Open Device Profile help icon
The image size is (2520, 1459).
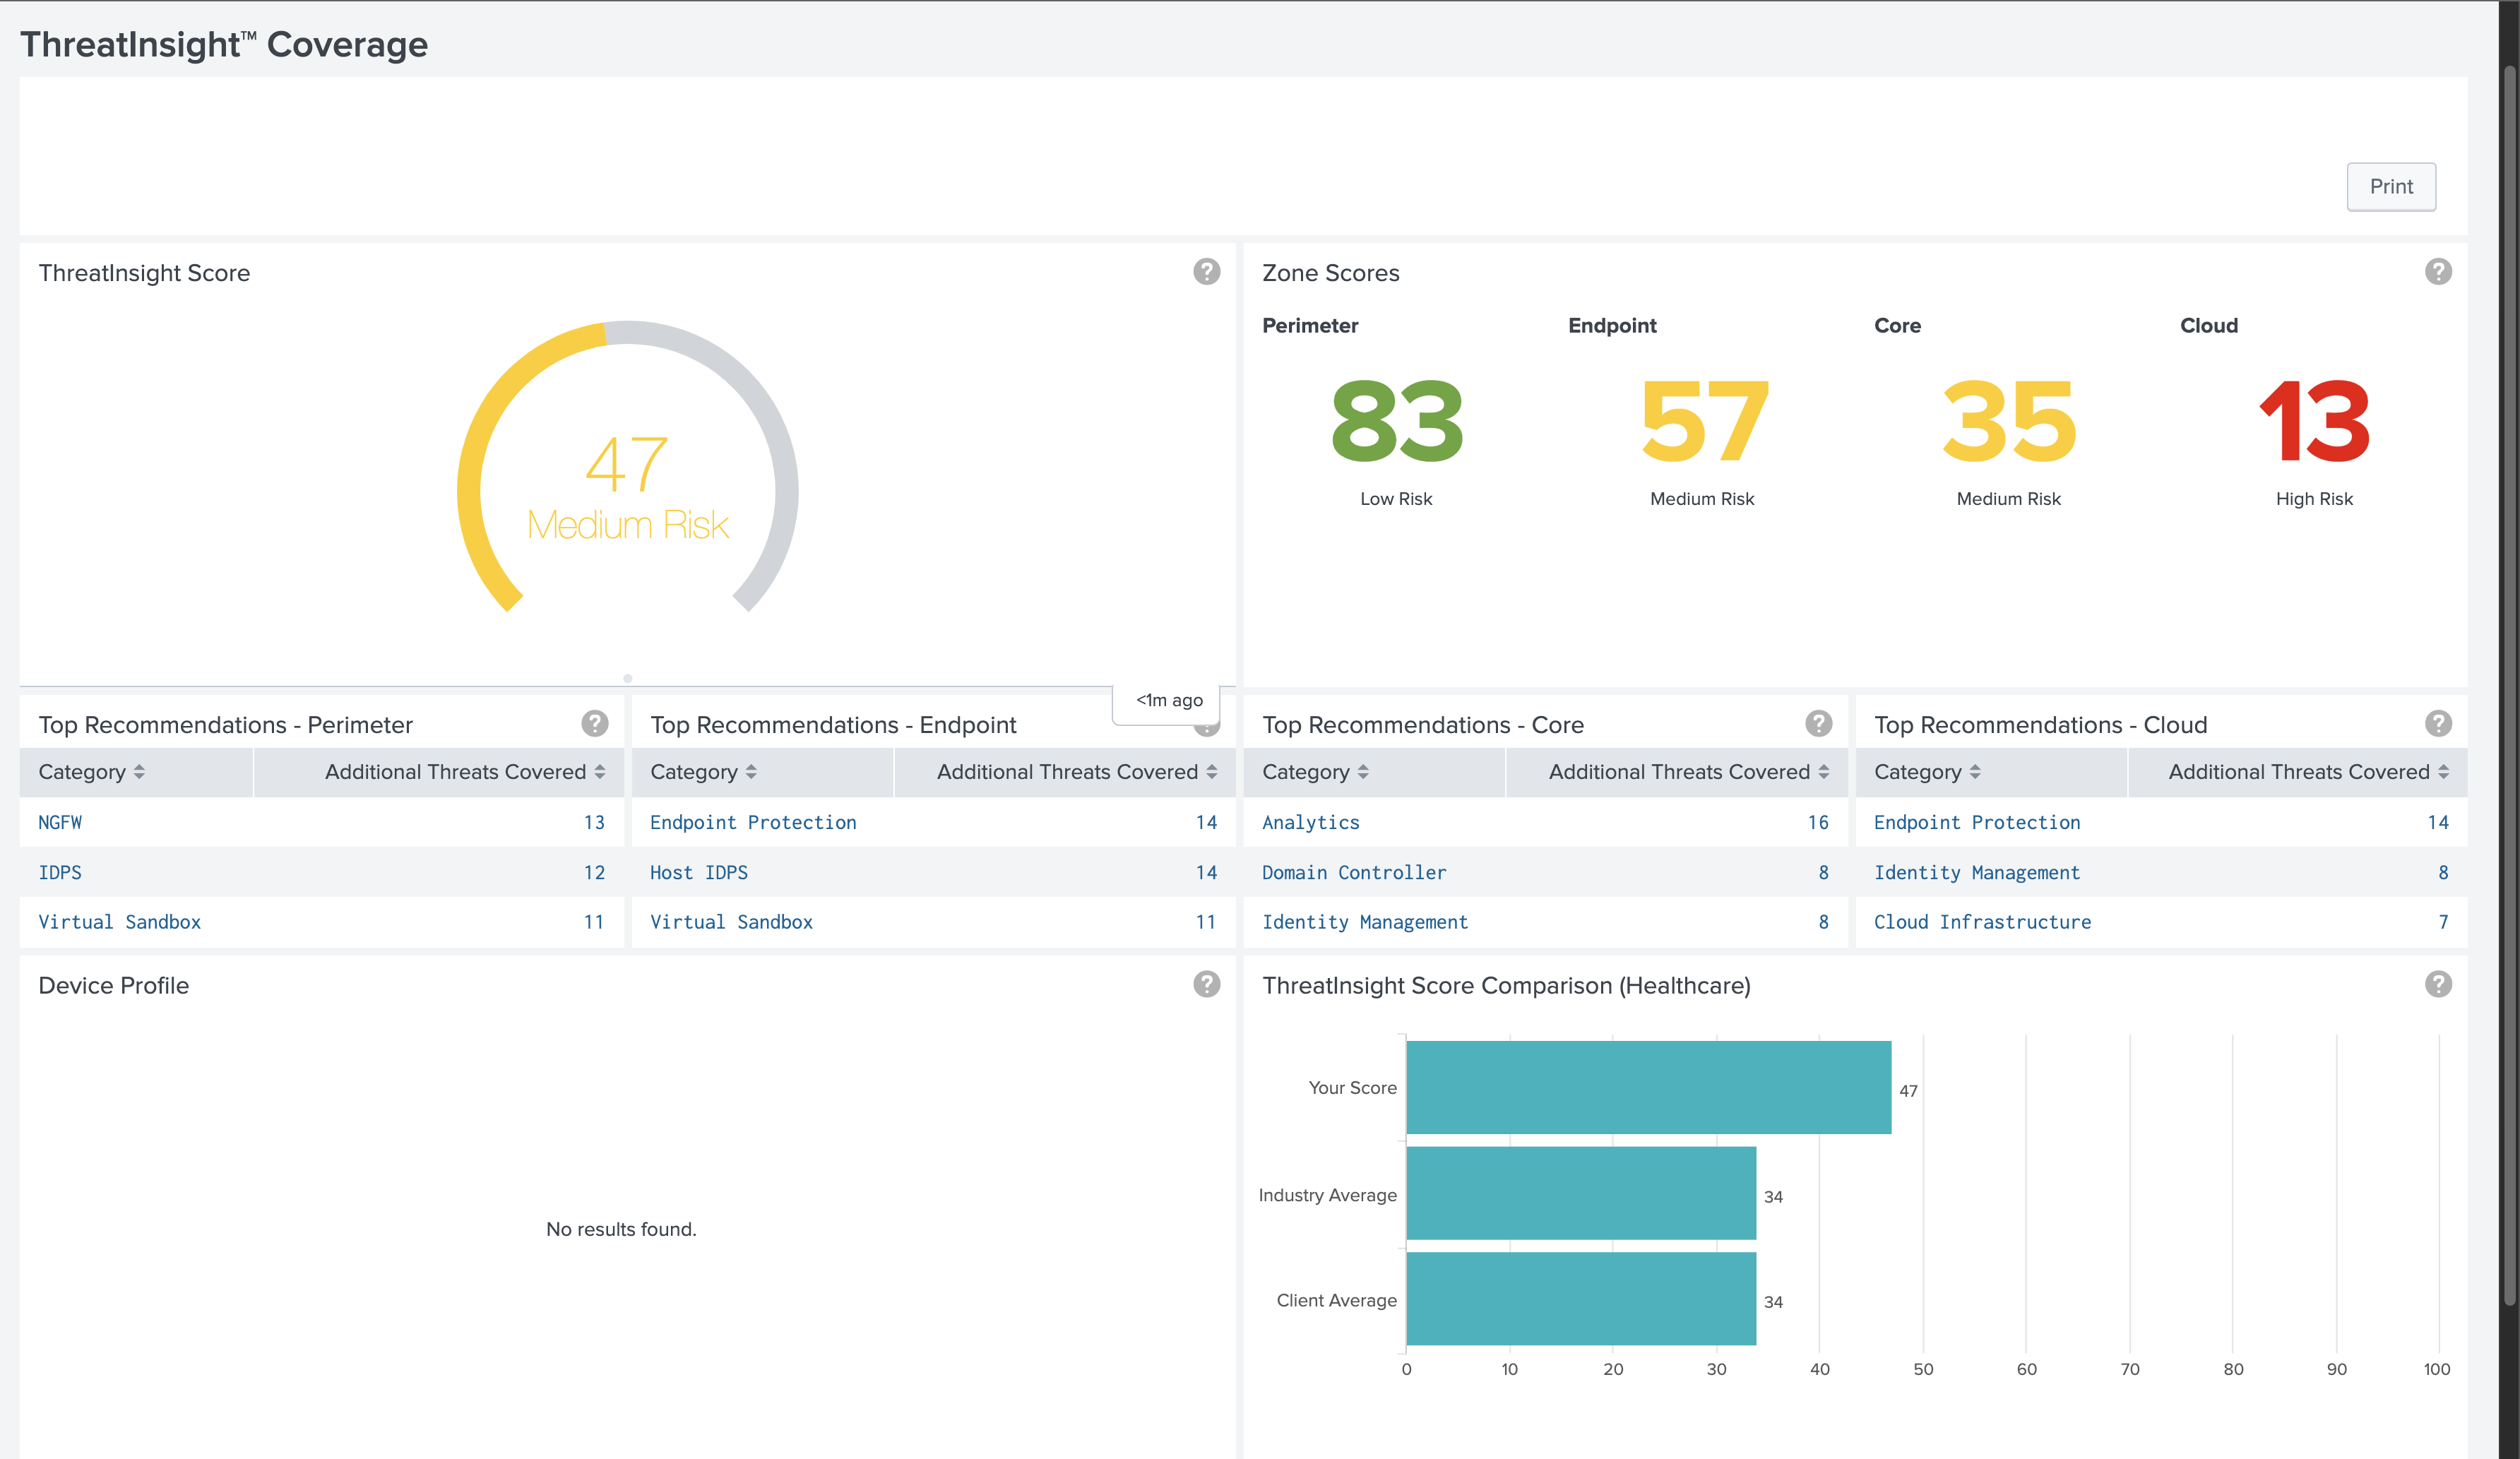click(1206, 985)
